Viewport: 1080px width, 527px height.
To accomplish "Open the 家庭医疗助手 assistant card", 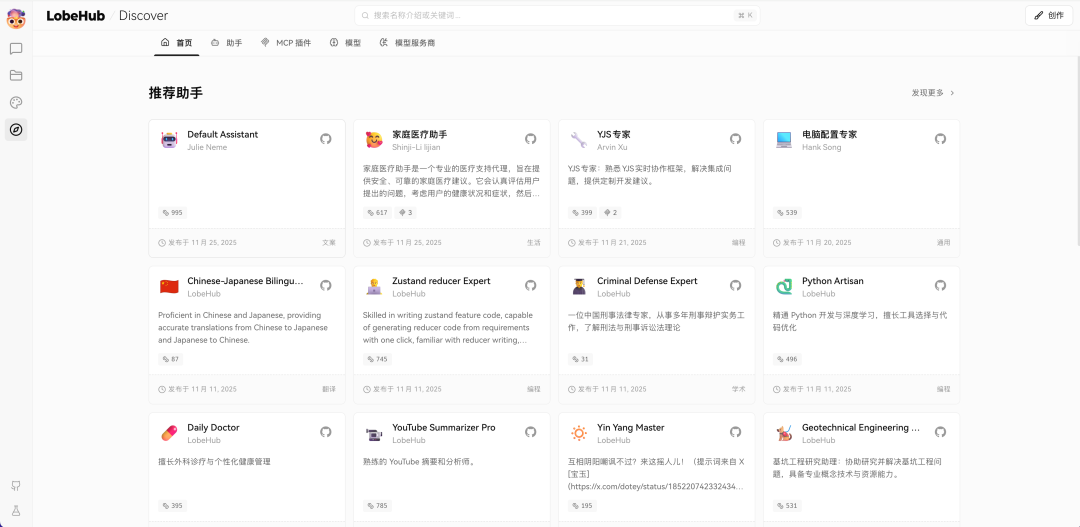I will pos(451,175).
